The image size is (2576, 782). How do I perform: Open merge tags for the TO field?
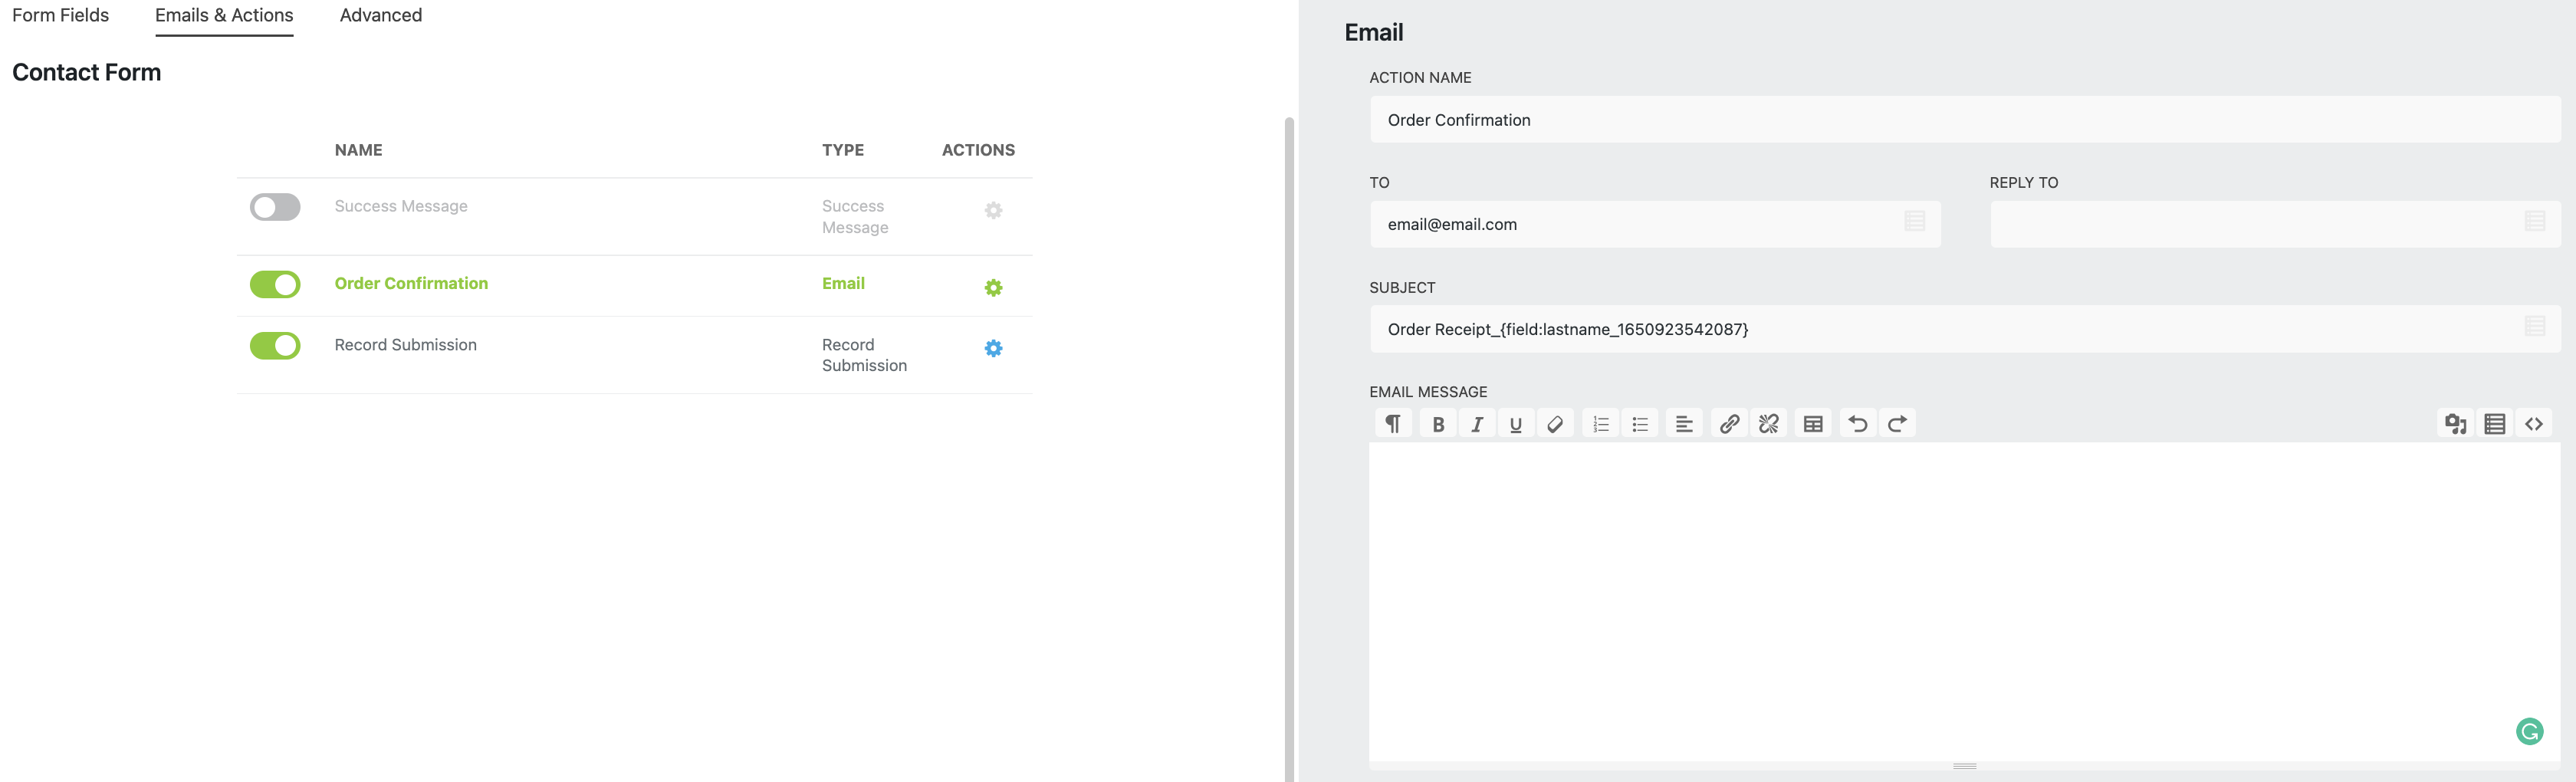(1915, 222)
